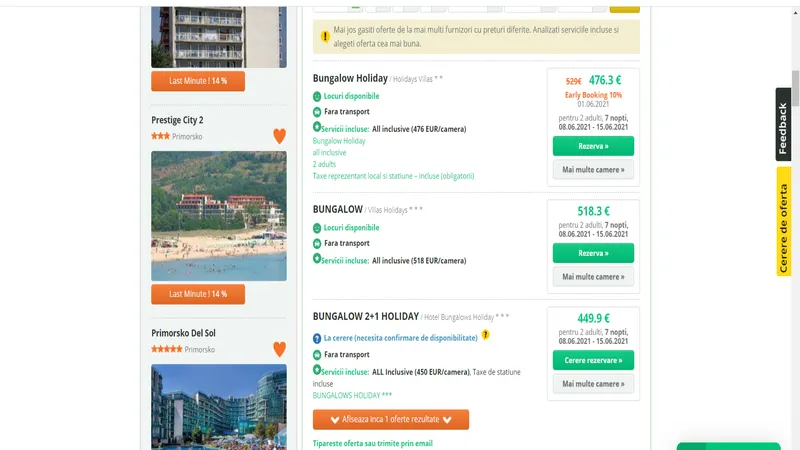This screenshot has width=800, height=450.
Task: Click the yellow question mark help icon
Action: pos(485,335)
